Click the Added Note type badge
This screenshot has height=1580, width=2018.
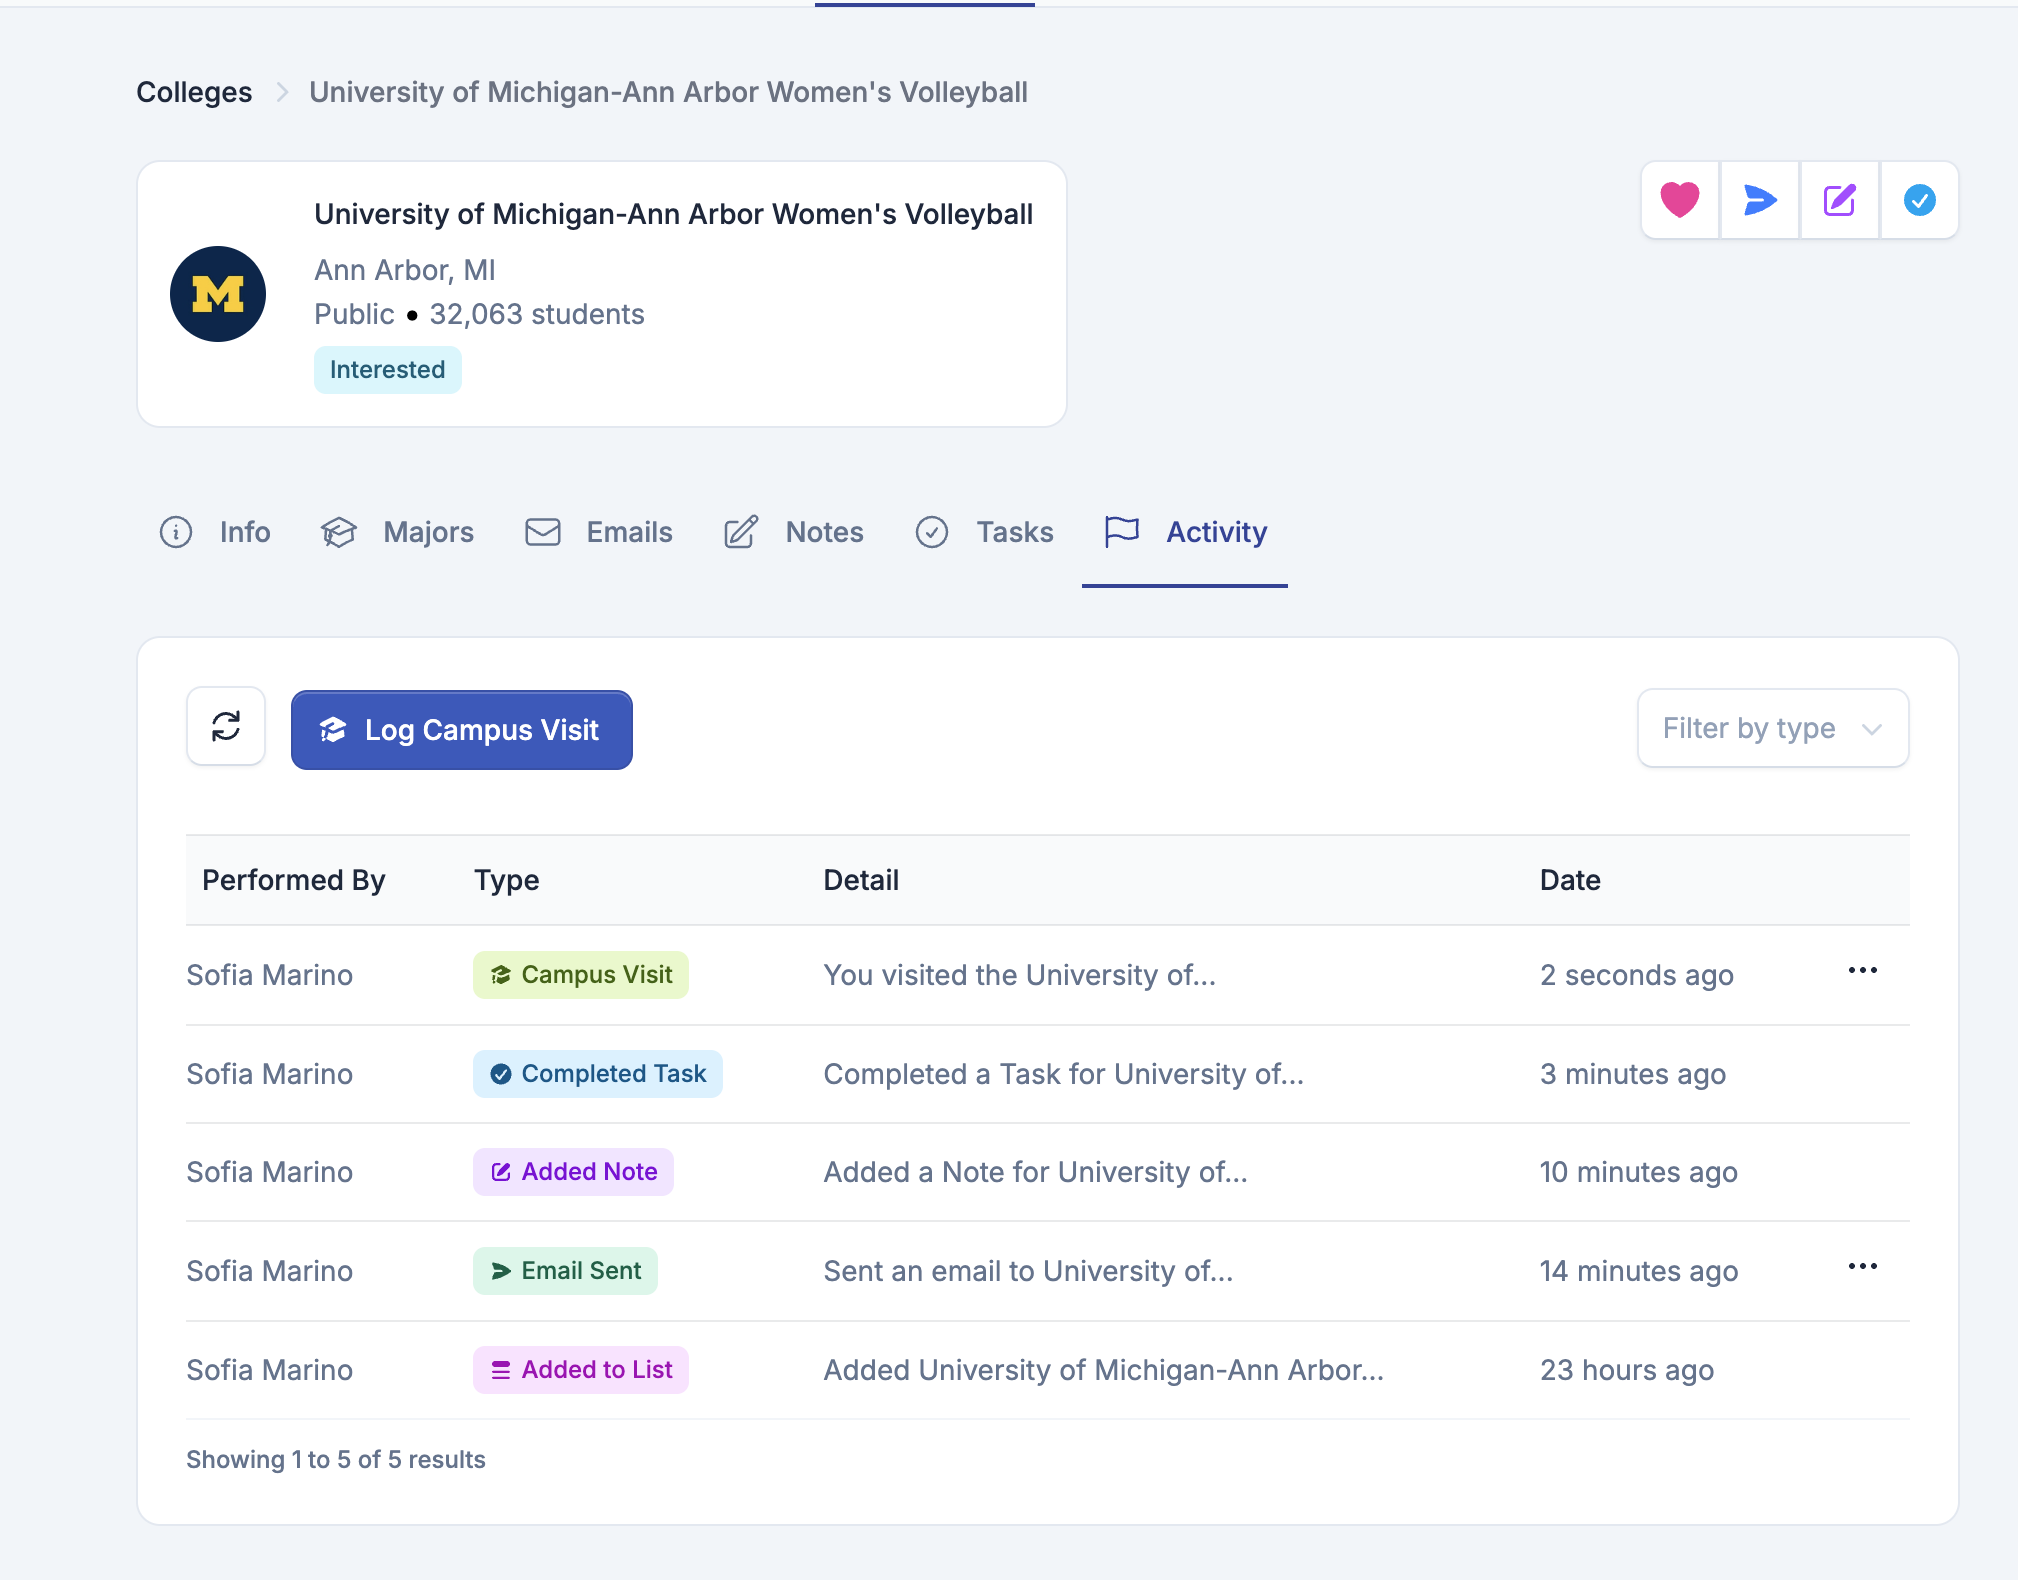(574, 1172)
